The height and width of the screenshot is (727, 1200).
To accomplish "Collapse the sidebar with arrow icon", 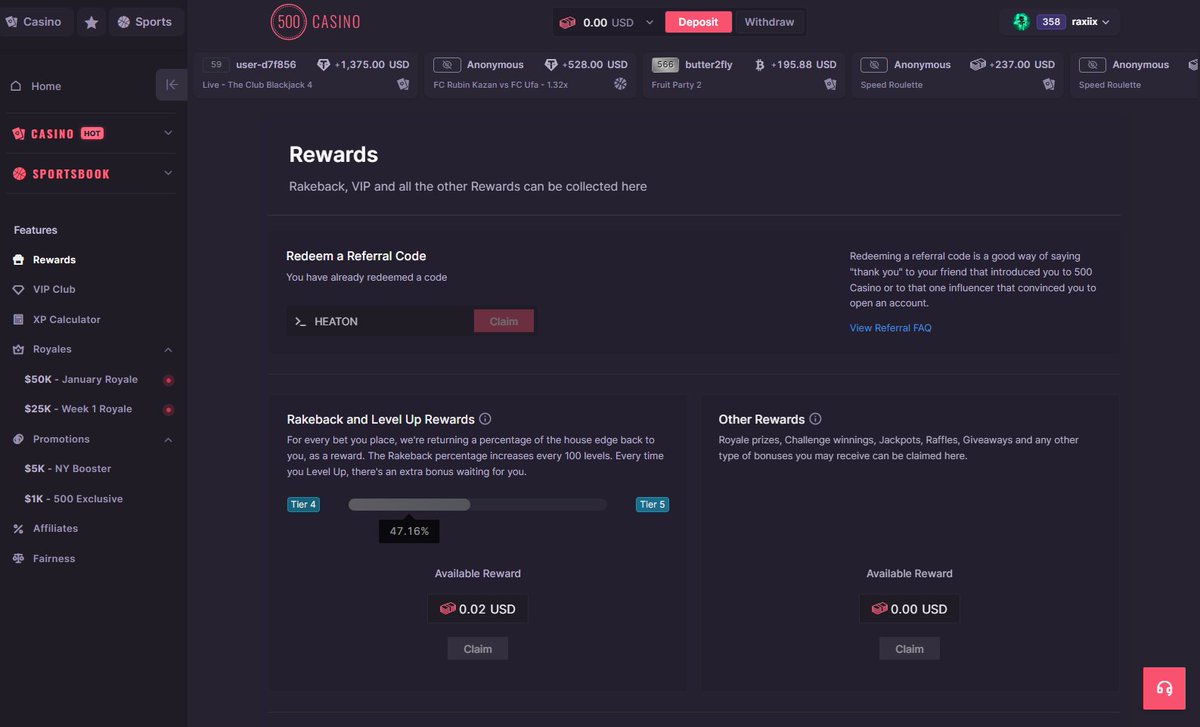I will point(171,85).
